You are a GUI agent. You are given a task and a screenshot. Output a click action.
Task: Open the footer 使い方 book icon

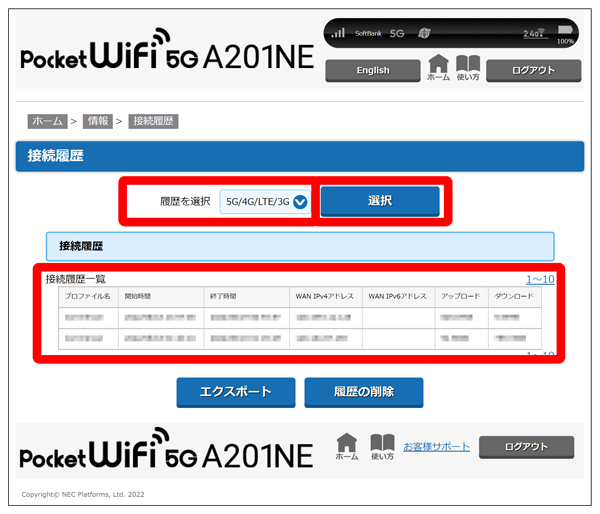point(382,446)
